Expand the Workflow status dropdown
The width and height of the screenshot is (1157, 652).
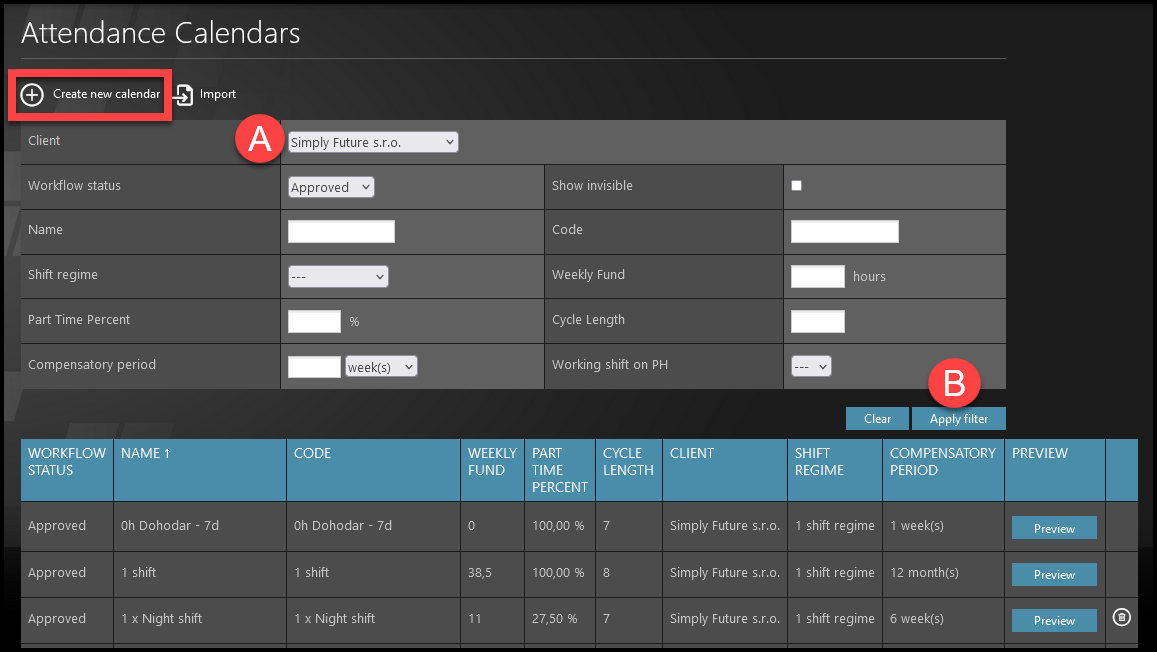click(x=331, y=187)
